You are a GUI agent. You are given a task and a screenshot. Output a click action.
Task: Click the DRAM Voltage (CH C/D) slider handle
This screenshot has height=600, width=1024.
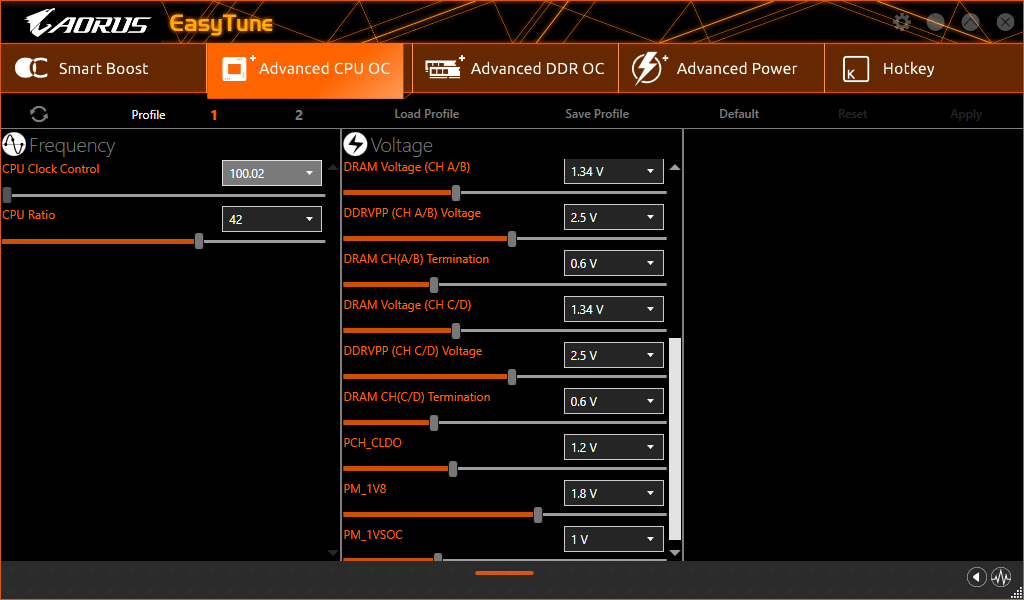click(456, 330)
